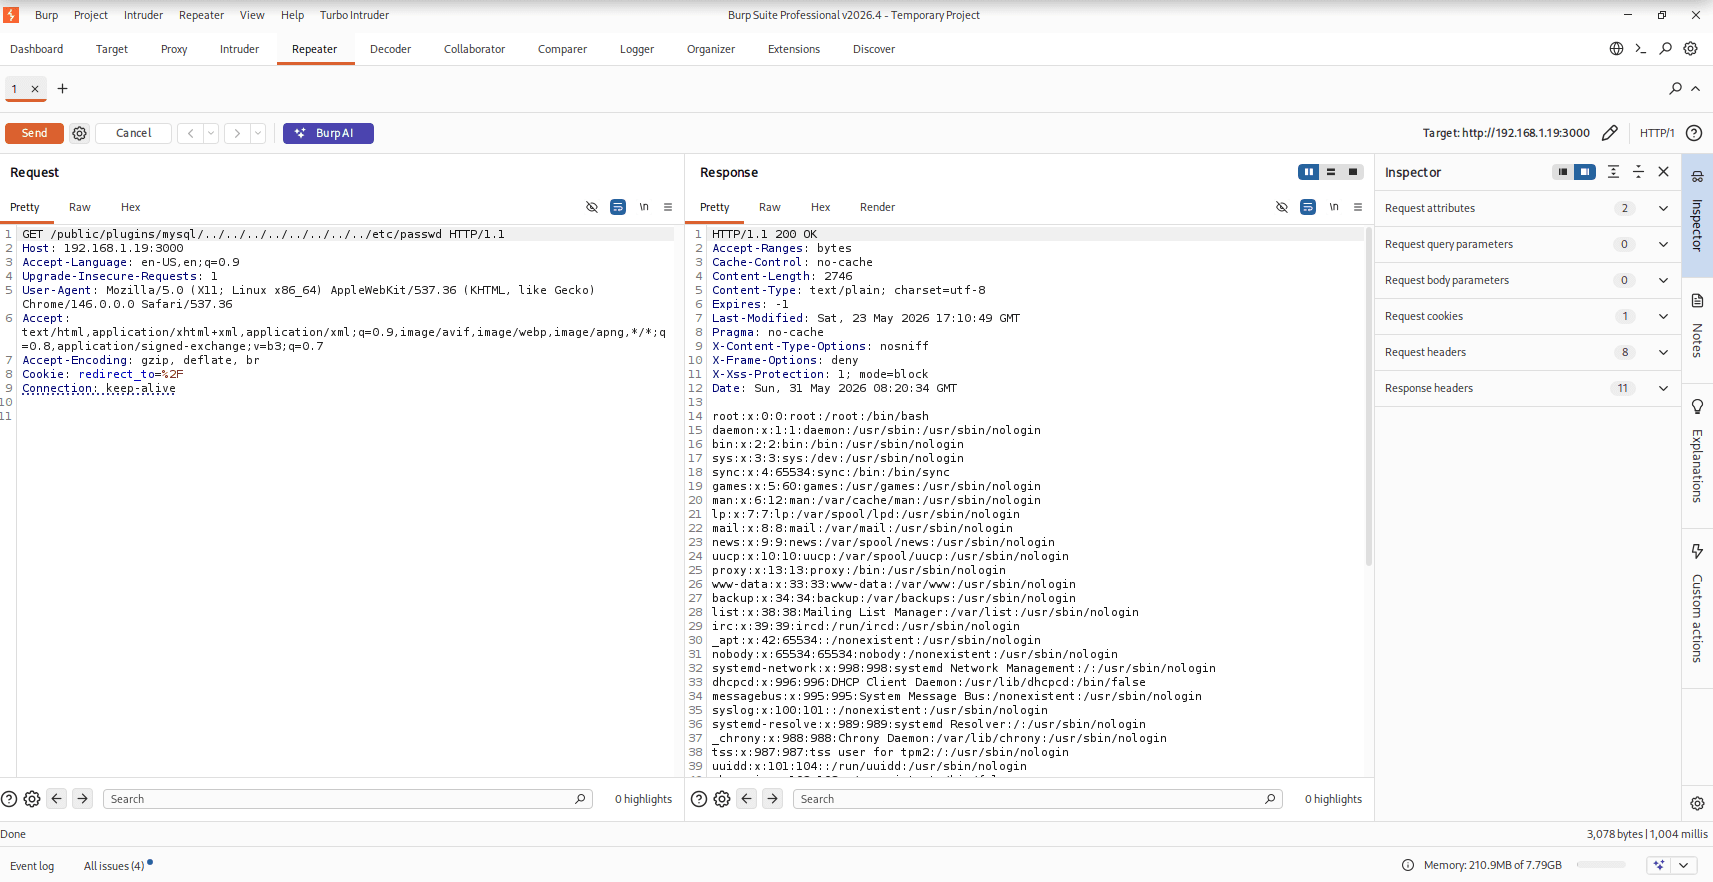1713x882 pixels.
Task: Select Response Raw view
Action: coord(770,207)
